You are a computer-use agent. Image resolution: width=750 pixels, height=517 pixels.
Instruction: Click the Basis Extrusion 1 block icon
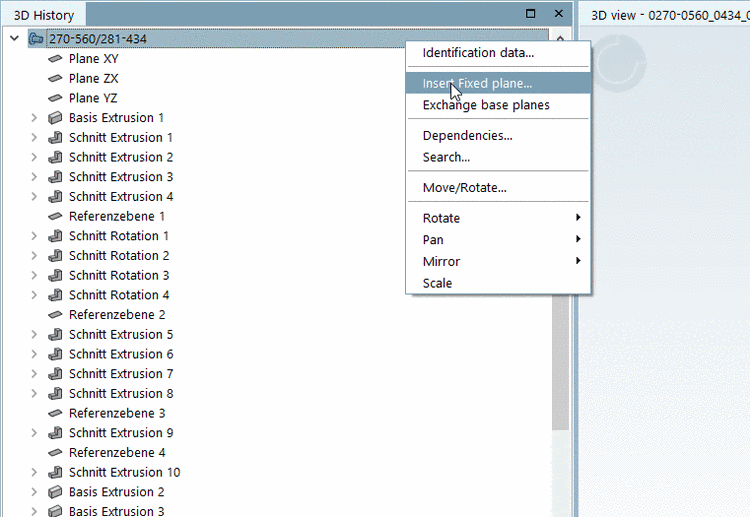(55, 118)
